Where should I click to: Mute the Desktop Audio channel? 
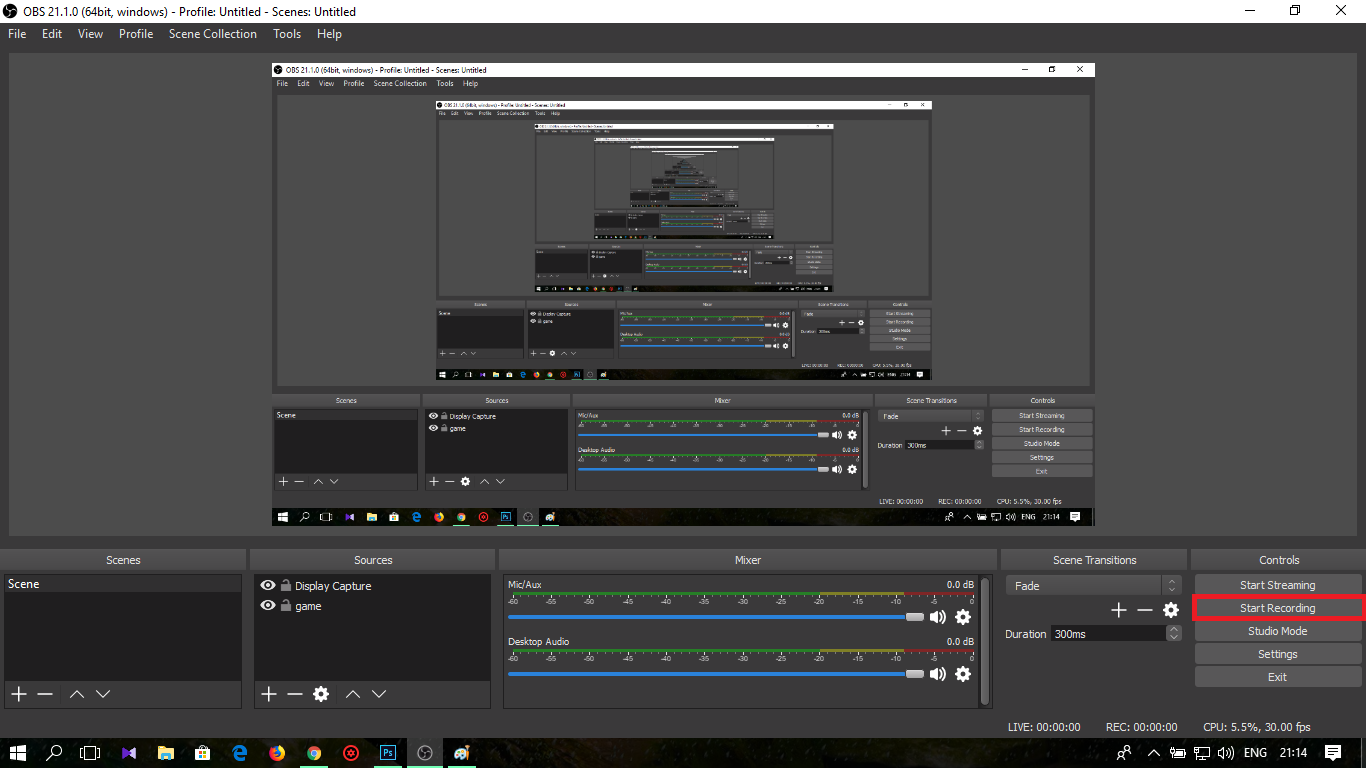(x=938, y=674)
